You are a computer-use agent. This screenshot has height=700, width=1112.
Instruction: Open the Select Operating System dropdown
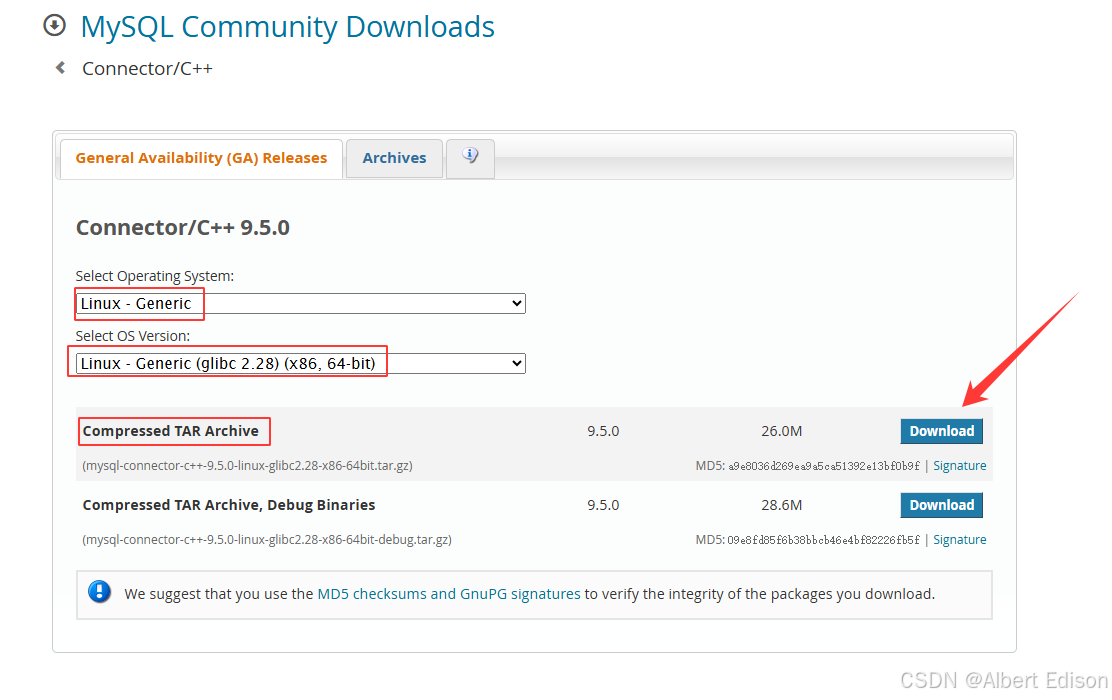coord(301,304)
